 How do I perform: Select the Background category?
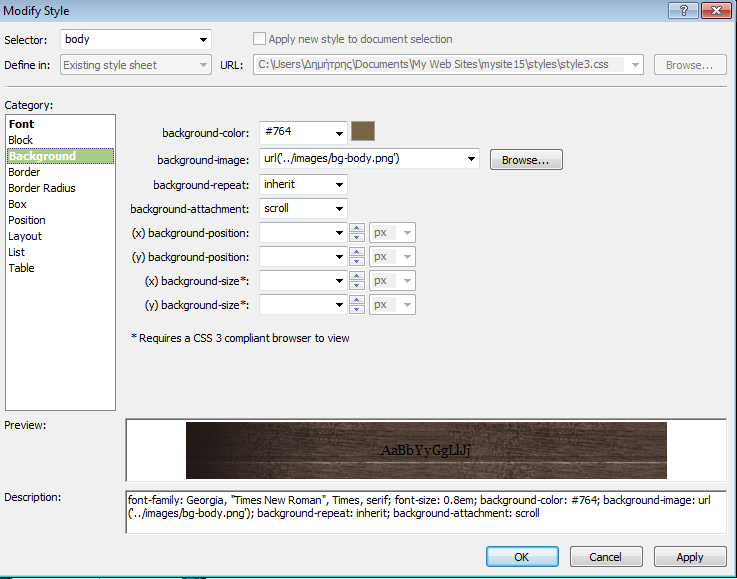60,156
